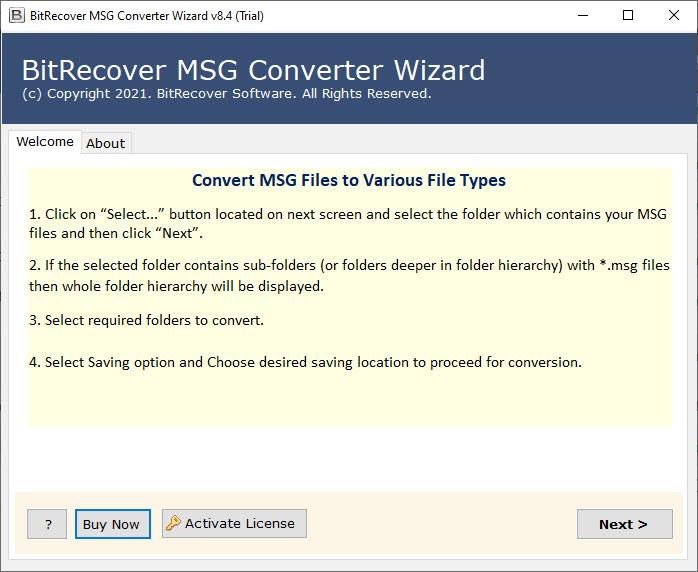Close the MSG Converter Wizard window
698x572 pixels.
(674, 16)
